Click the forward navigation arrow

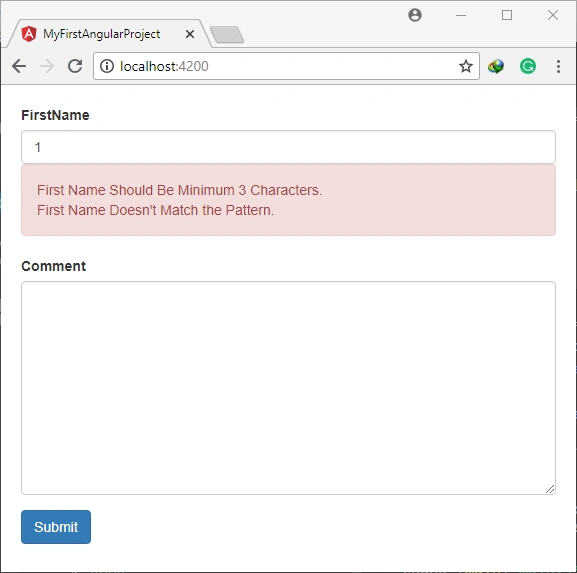(47, 66)
